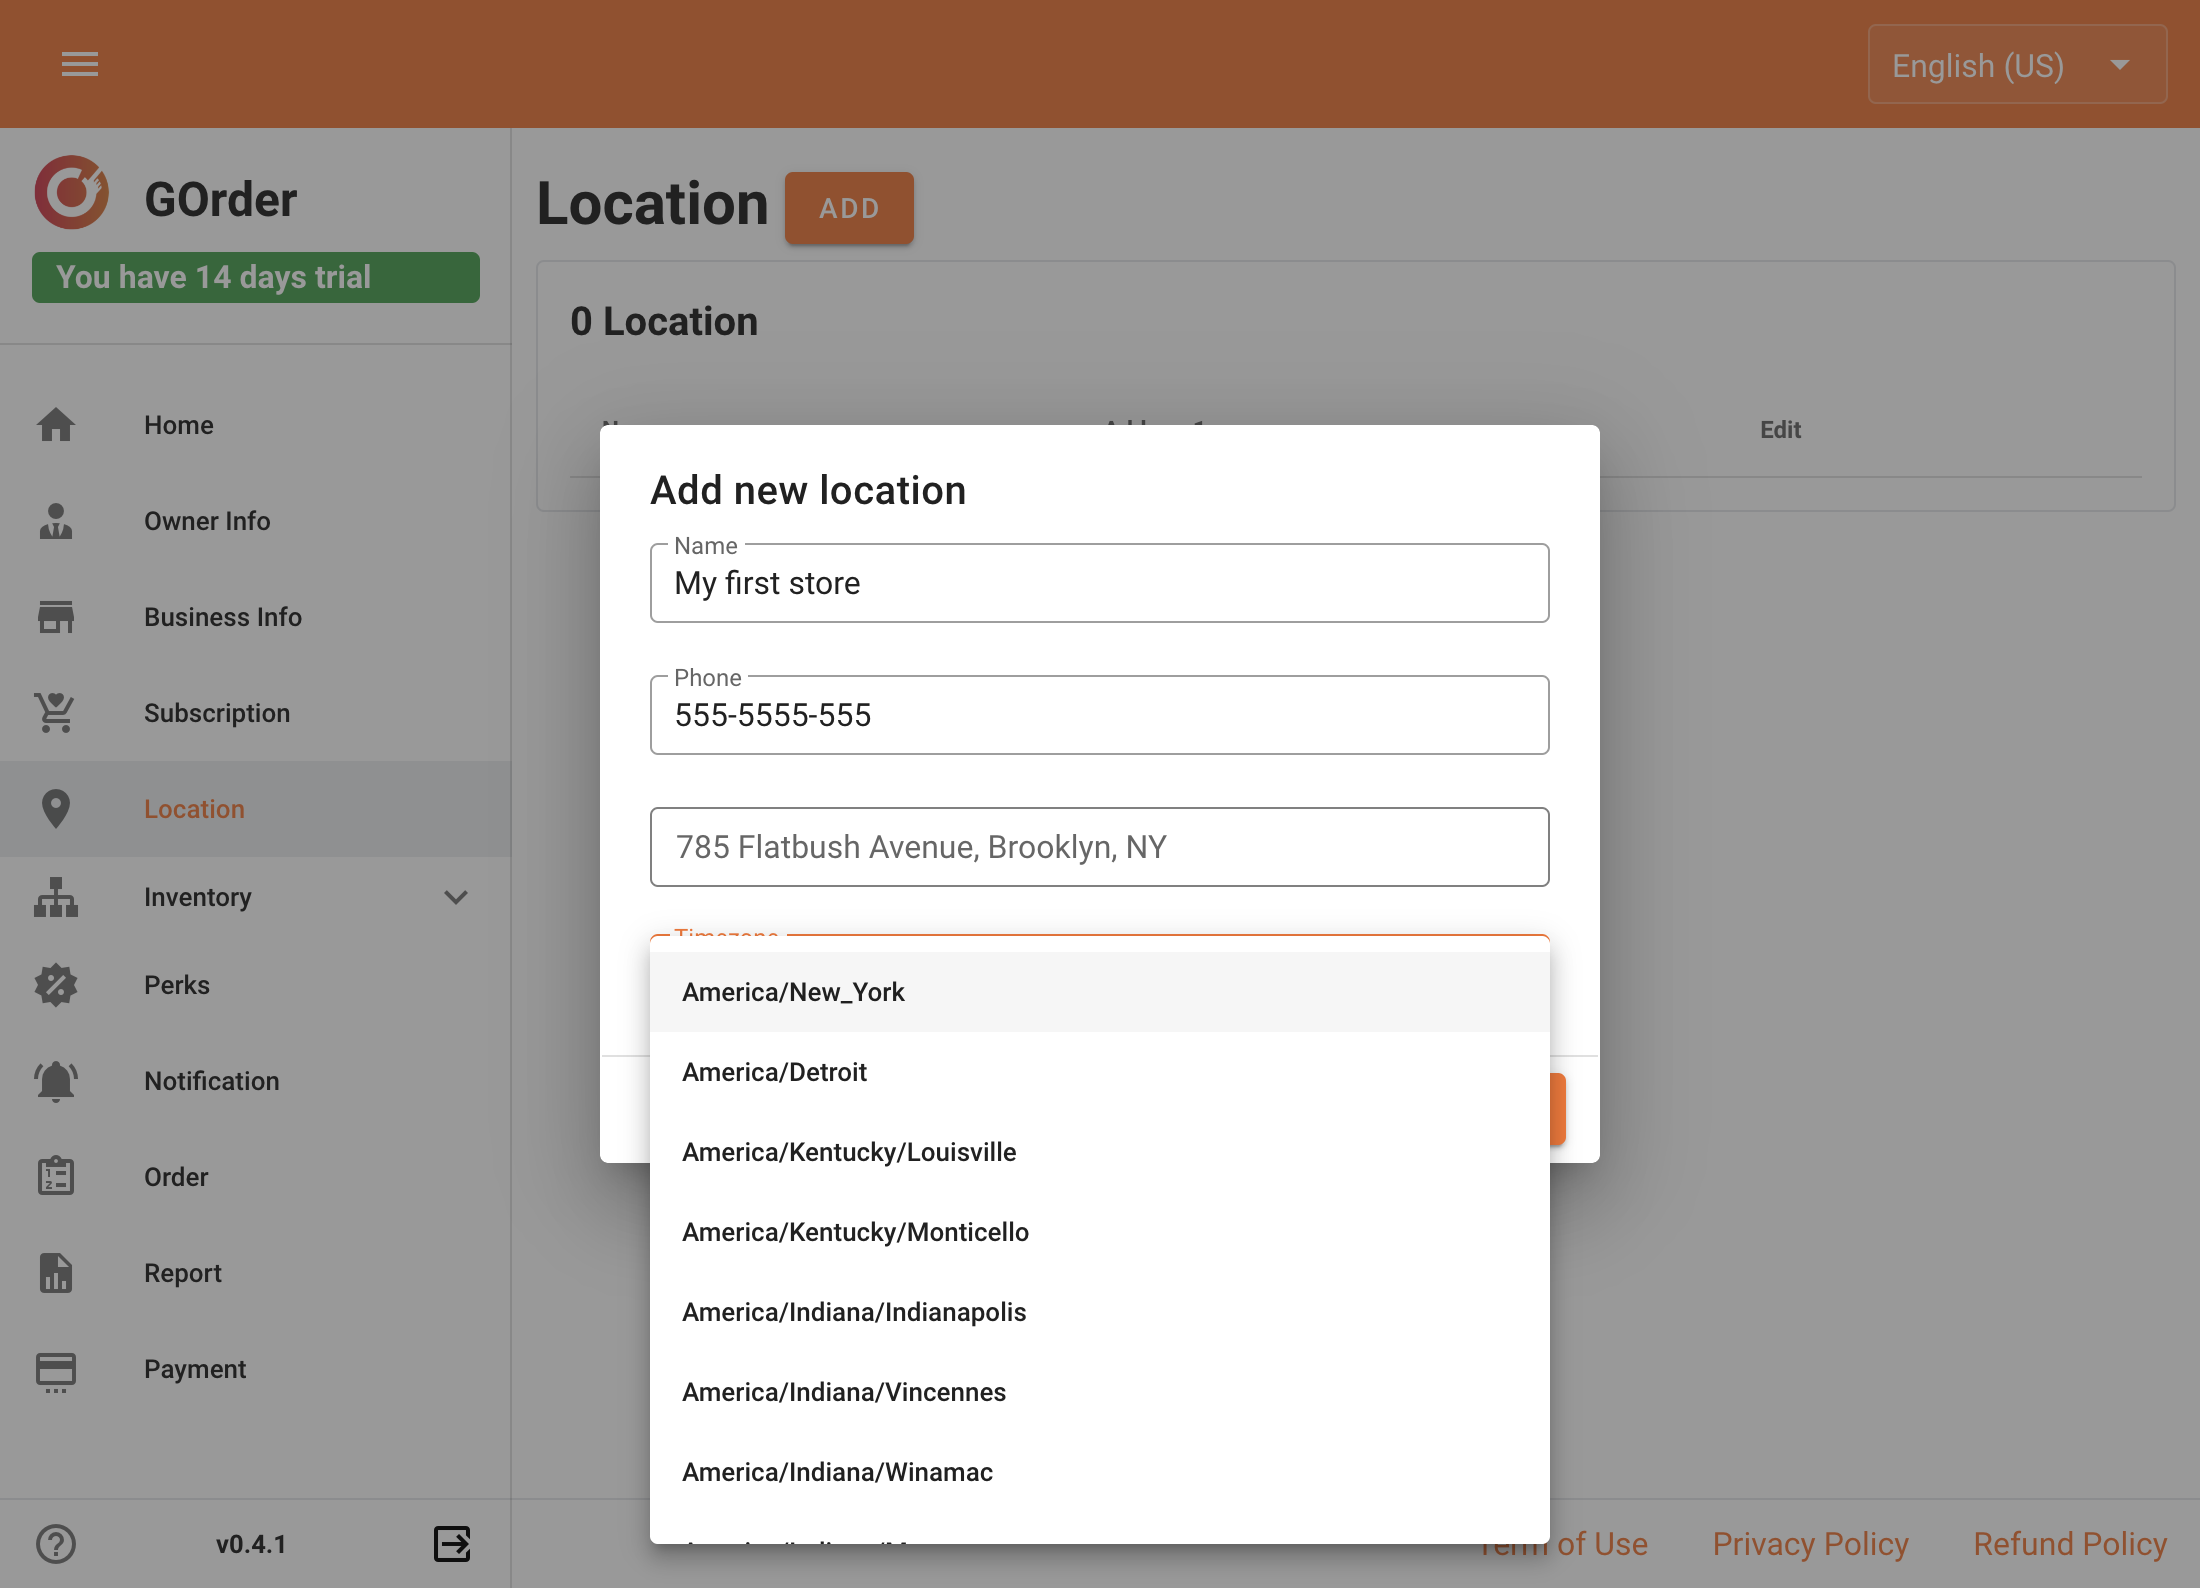Select America/Detroit timezone option
Viewport: 2200px width, 1588px height.
click(x=1100, y=1072)
